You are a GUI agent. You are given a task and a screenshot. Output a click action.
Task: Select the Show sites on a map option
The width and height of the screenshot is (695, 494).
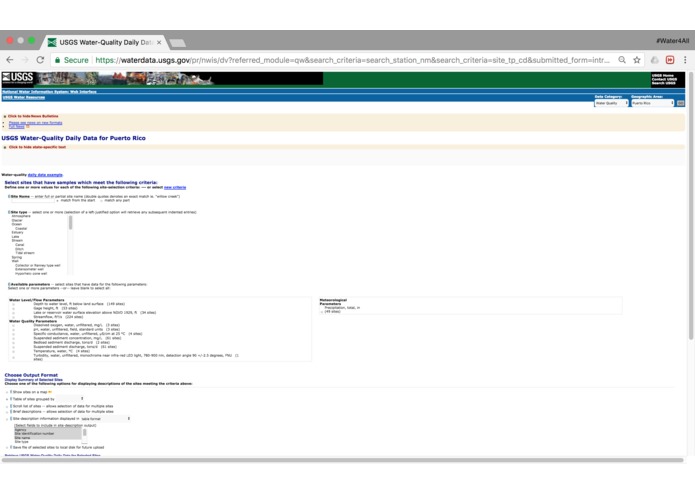pyautogui.click(x=7, y=392)
